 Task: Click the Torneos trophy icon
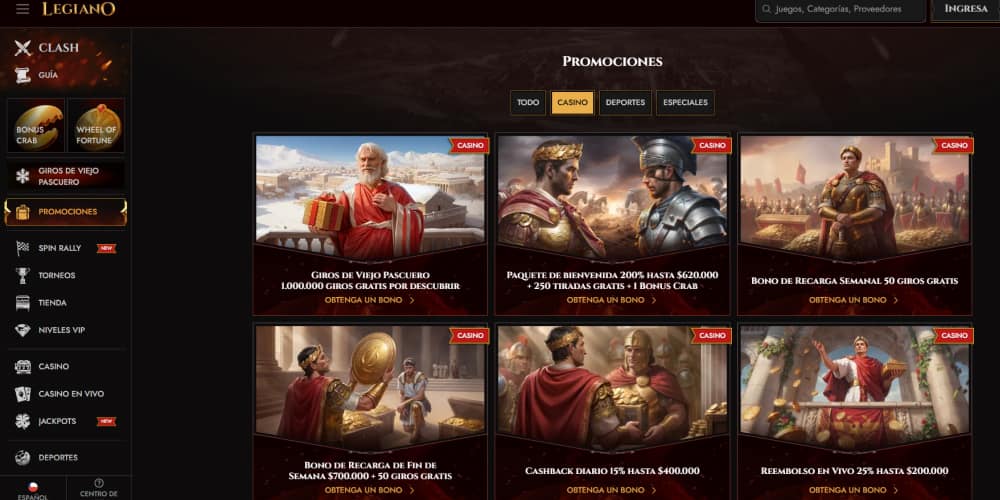(x=23, y=276)
